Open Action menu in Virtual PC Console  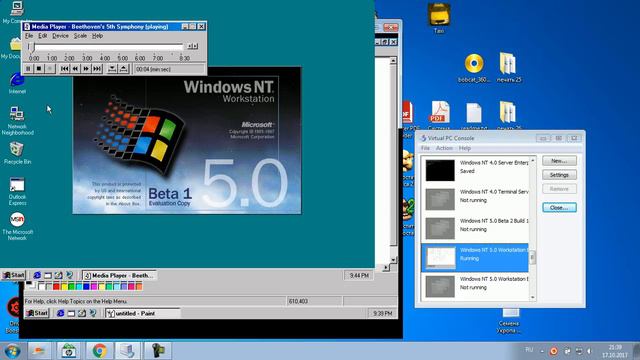[444, 148]
